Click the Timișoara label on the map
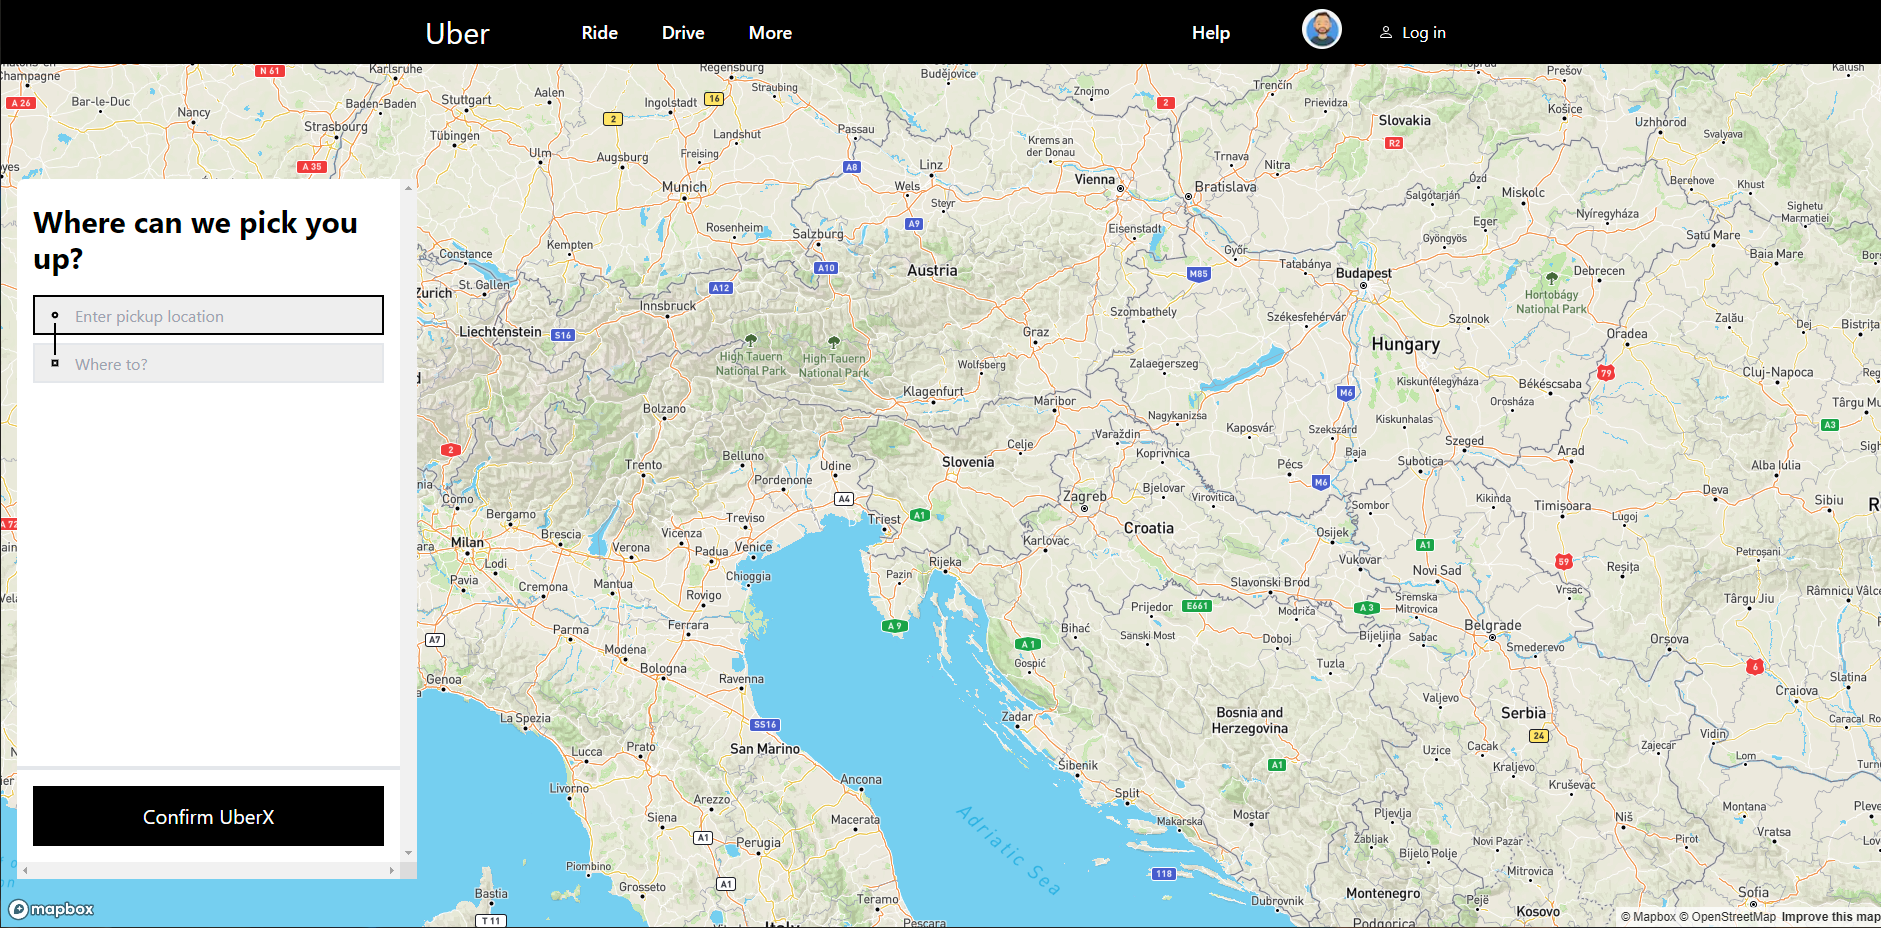This screenshot has width=1881, height=928. [1562, 506]
